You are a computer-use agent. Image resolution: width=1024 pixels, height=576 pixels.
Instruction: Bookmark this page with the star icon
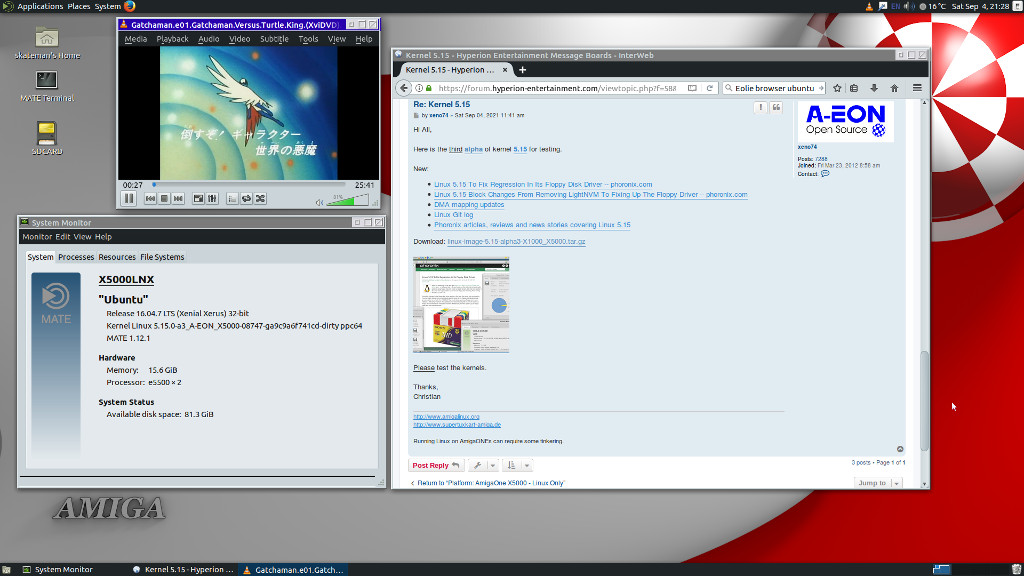click(837, 88)
